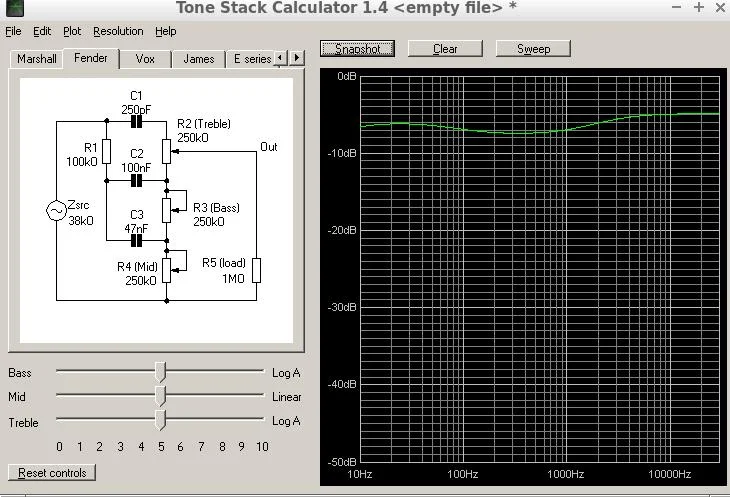Viewport: 730px width, 497px height.
Task: Select the R4 Mid potentiometer symbol
Action: click(167, 266)
